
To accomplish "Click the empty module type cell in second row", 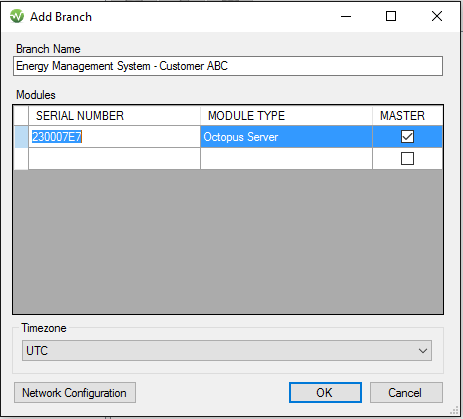I will pyautogui.click(x=286, y=159).
